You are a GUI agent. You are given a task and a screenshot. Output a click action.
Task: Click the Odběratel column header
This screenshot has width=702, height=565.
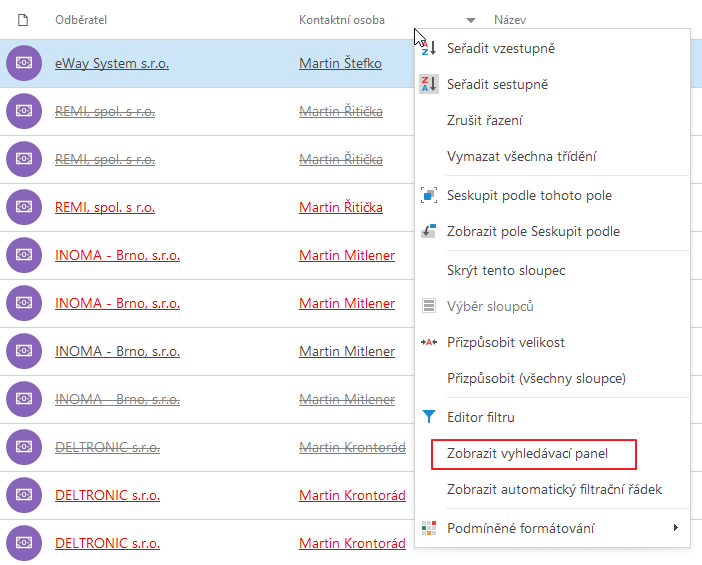(x=81, y=20)
